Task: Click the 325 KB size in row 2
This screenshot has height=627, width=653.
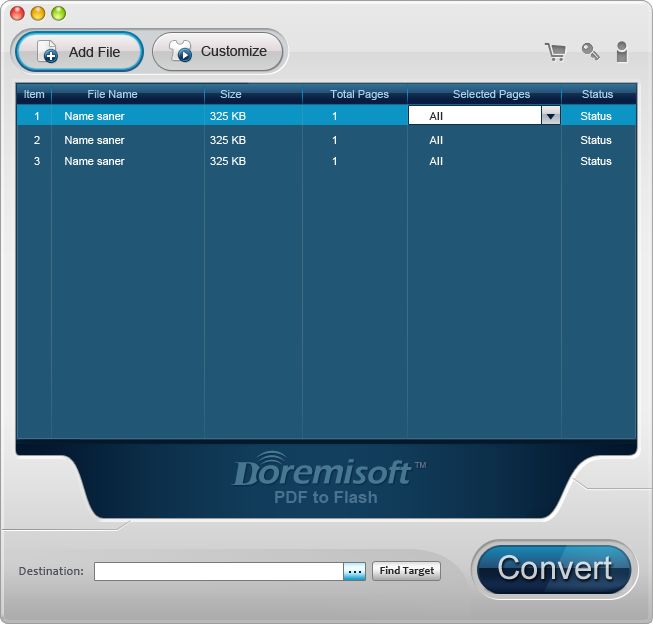Action: point(228,140)
